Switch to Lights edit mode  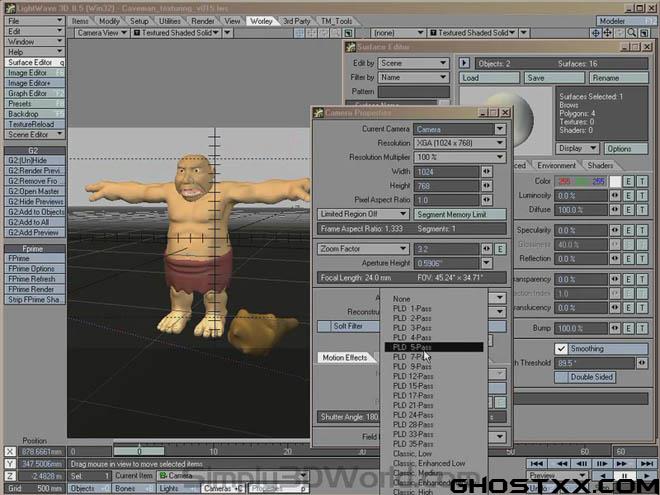coord(178,488)
